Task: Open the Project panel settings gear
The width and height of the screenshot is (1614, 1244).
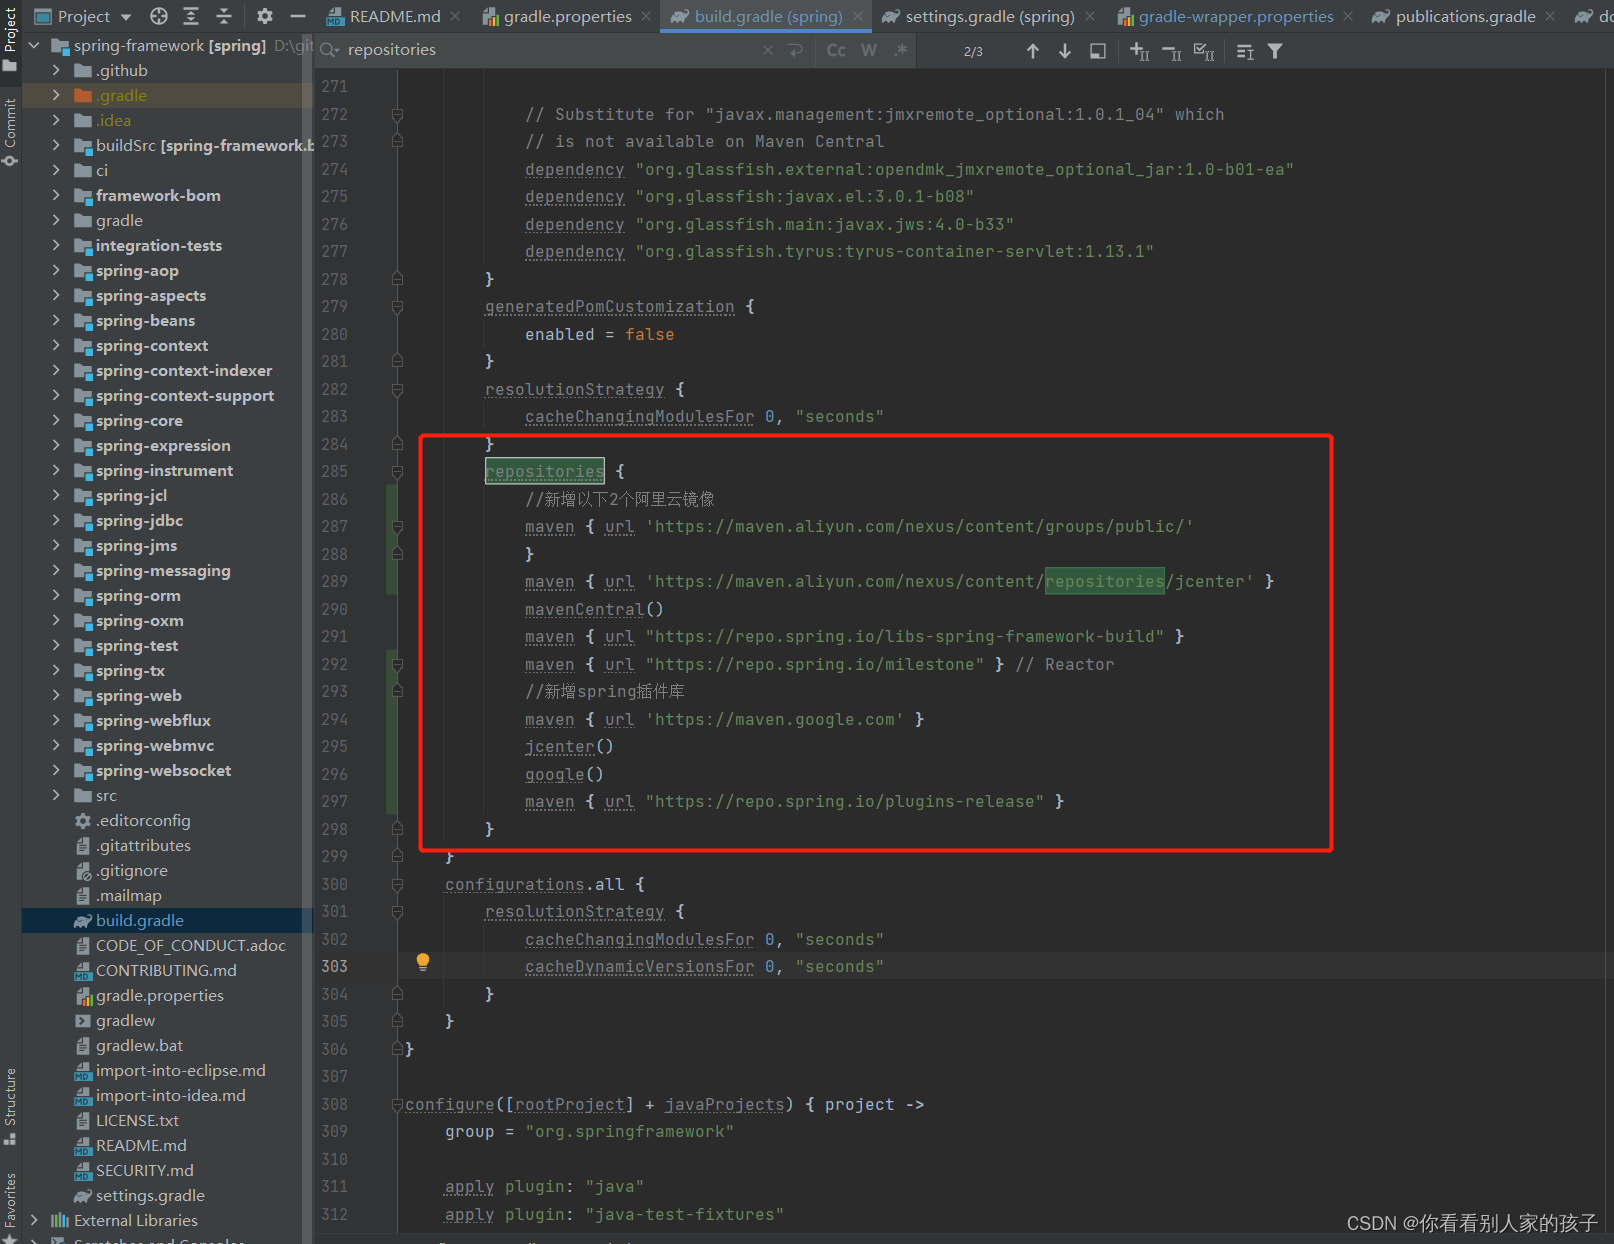Action: click(x=264, y=16)
